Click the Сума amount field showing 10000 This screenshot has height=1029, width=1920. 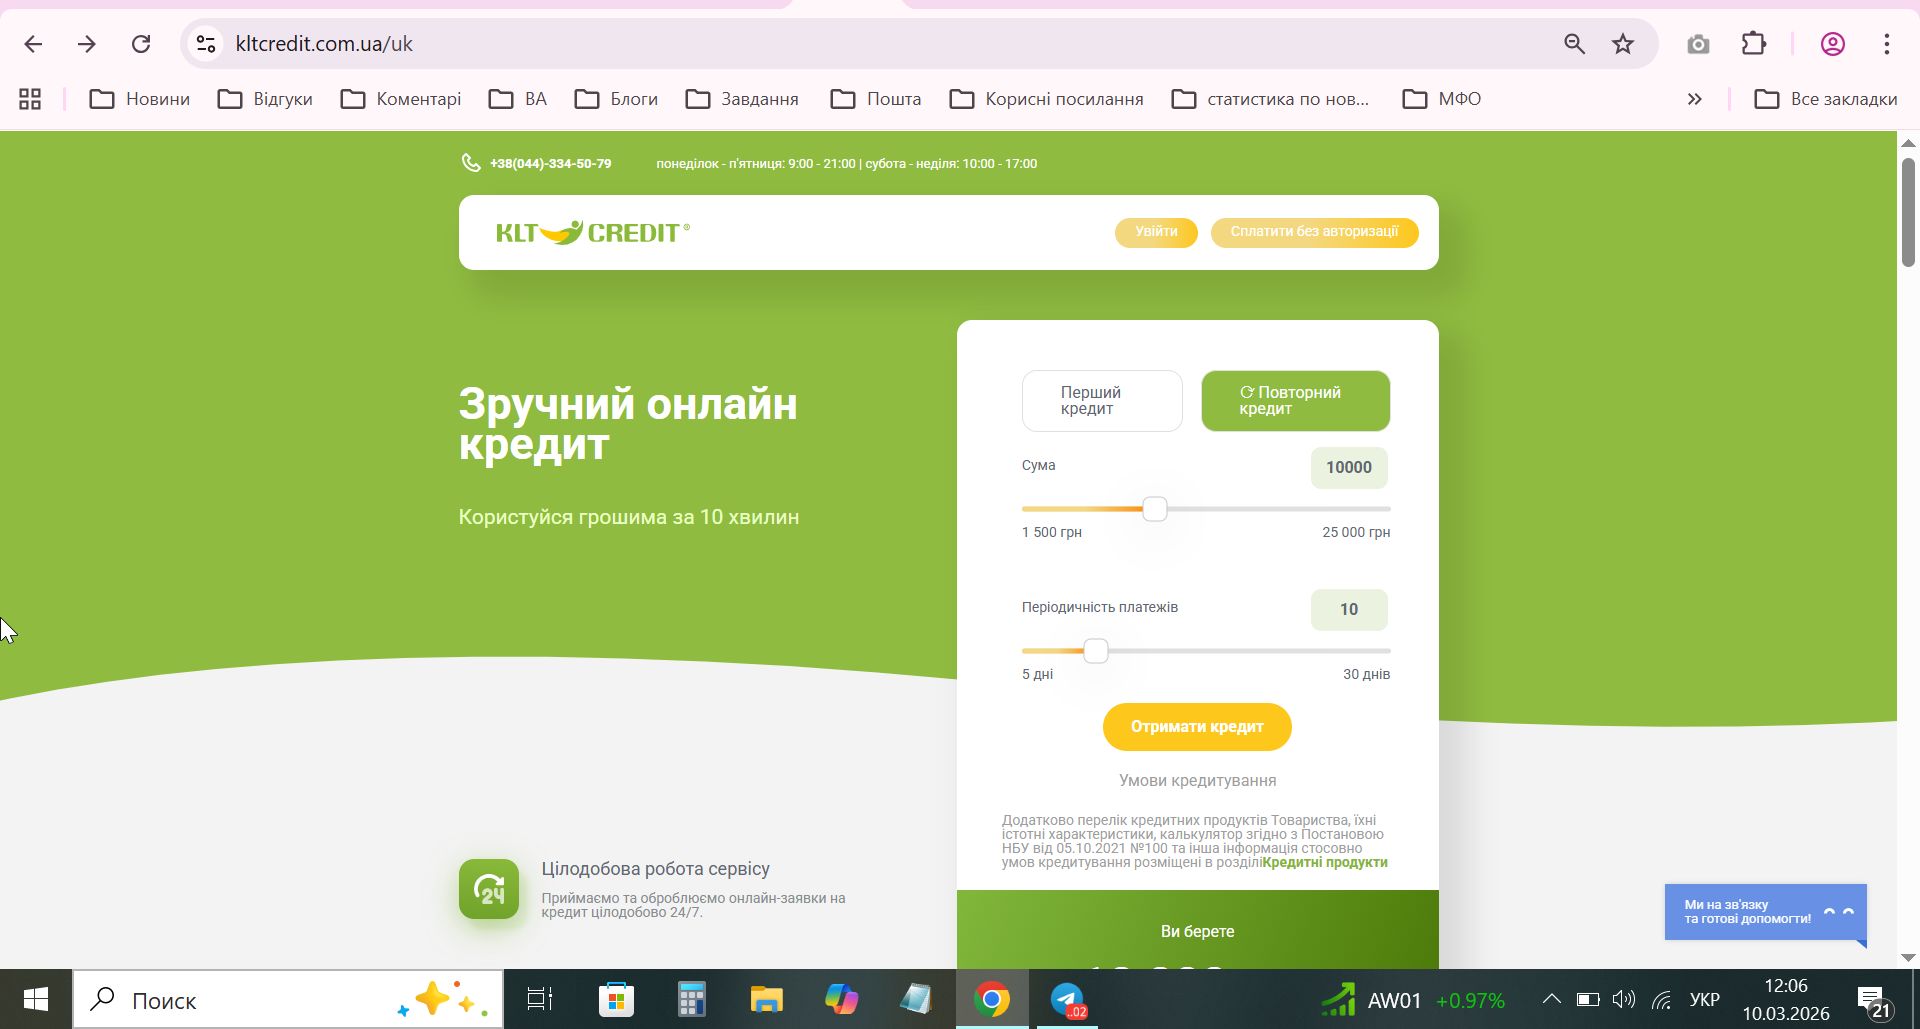coord(1349,467)
